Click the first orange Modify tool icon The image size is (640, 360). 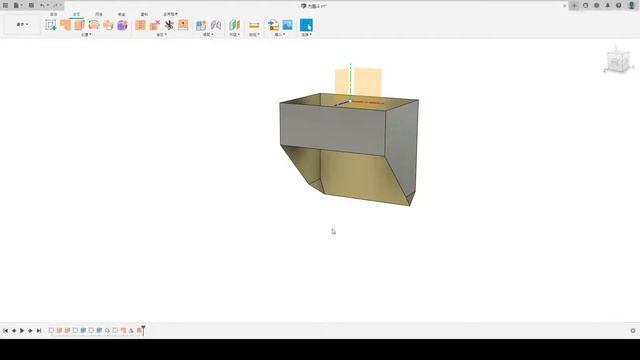pos(140,25)
